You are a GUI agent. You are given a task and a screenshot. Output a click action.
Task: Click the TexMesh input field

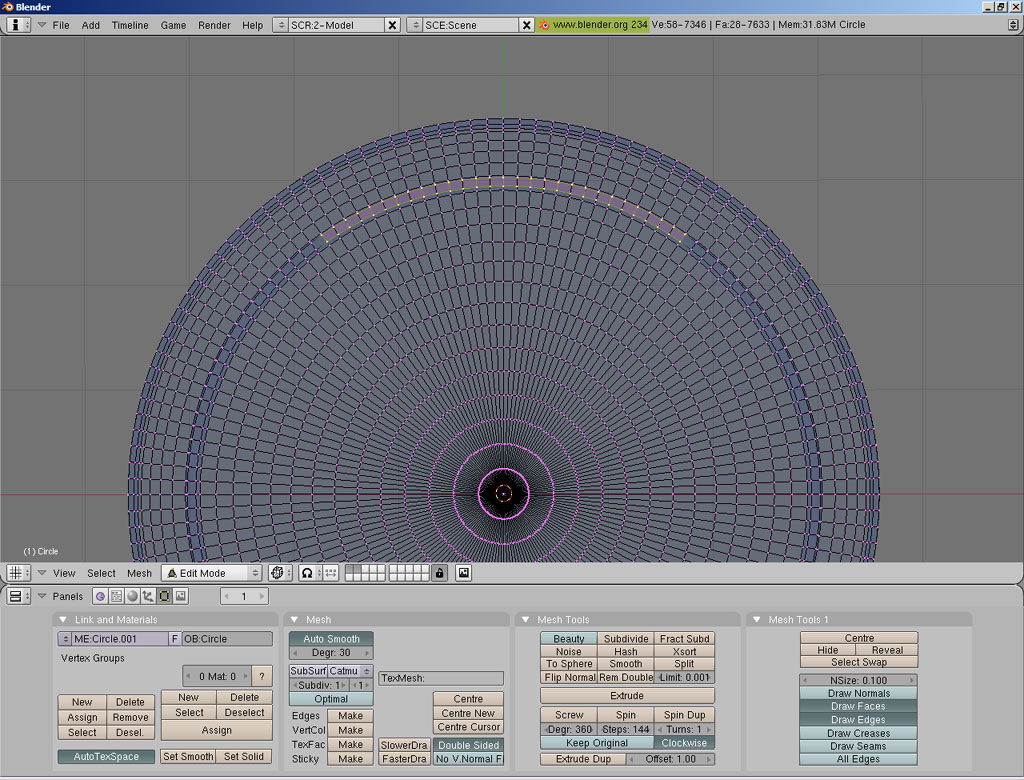coord(441,678)
